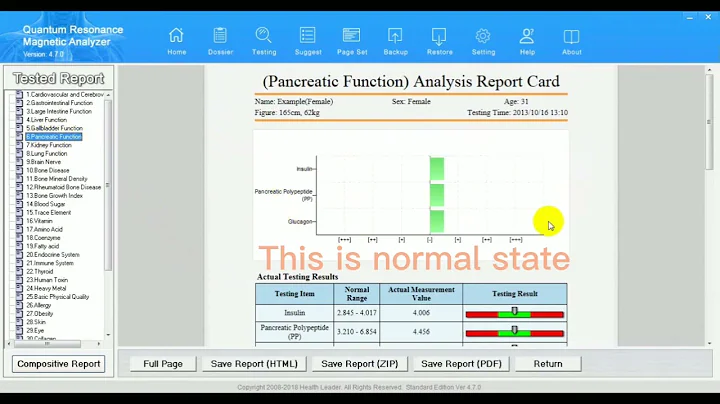Click Pancreatic Polypeptide result gauge marker
Image resolution: width=720 pixels, height=404 pixels.
[x=515, y=330]
